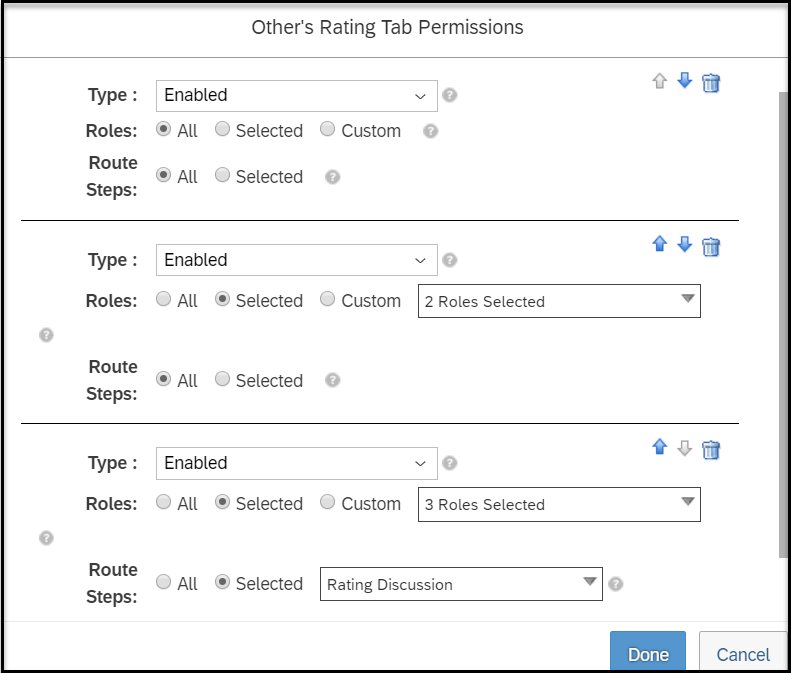Click the Cancel button
791x673 pixels.
coord(743,651)
